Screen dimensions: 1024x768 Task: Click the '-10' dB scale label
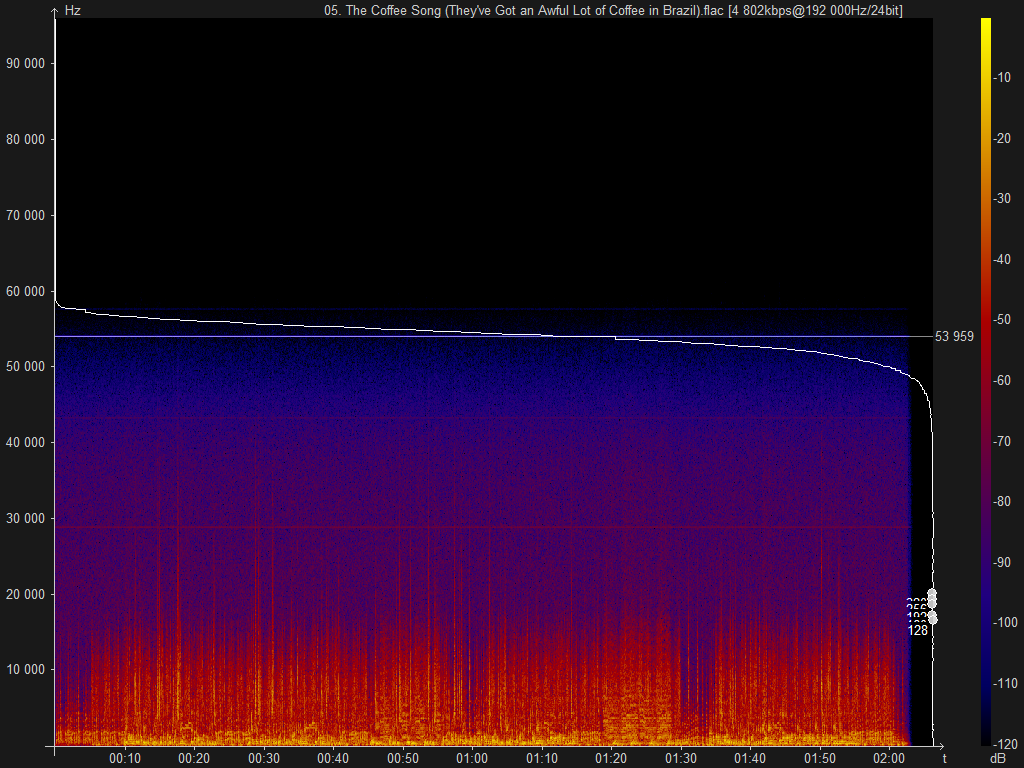tap(1002, 77)
